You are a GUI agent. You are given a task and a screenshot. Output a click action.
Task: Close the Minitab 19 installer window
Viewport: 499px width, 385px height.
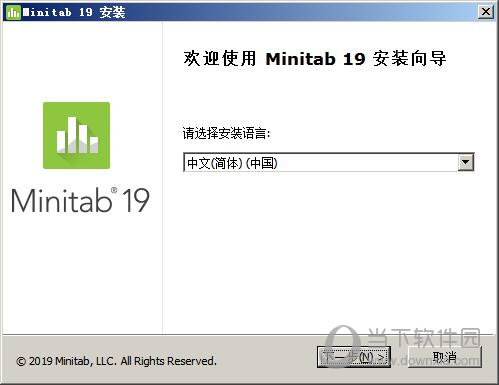click(x=486, y=12)
